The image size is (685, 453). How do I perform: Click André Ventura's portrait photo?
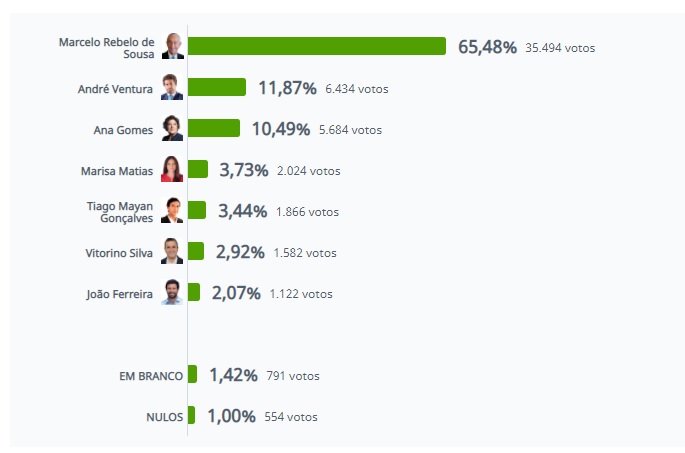(173, 88)
